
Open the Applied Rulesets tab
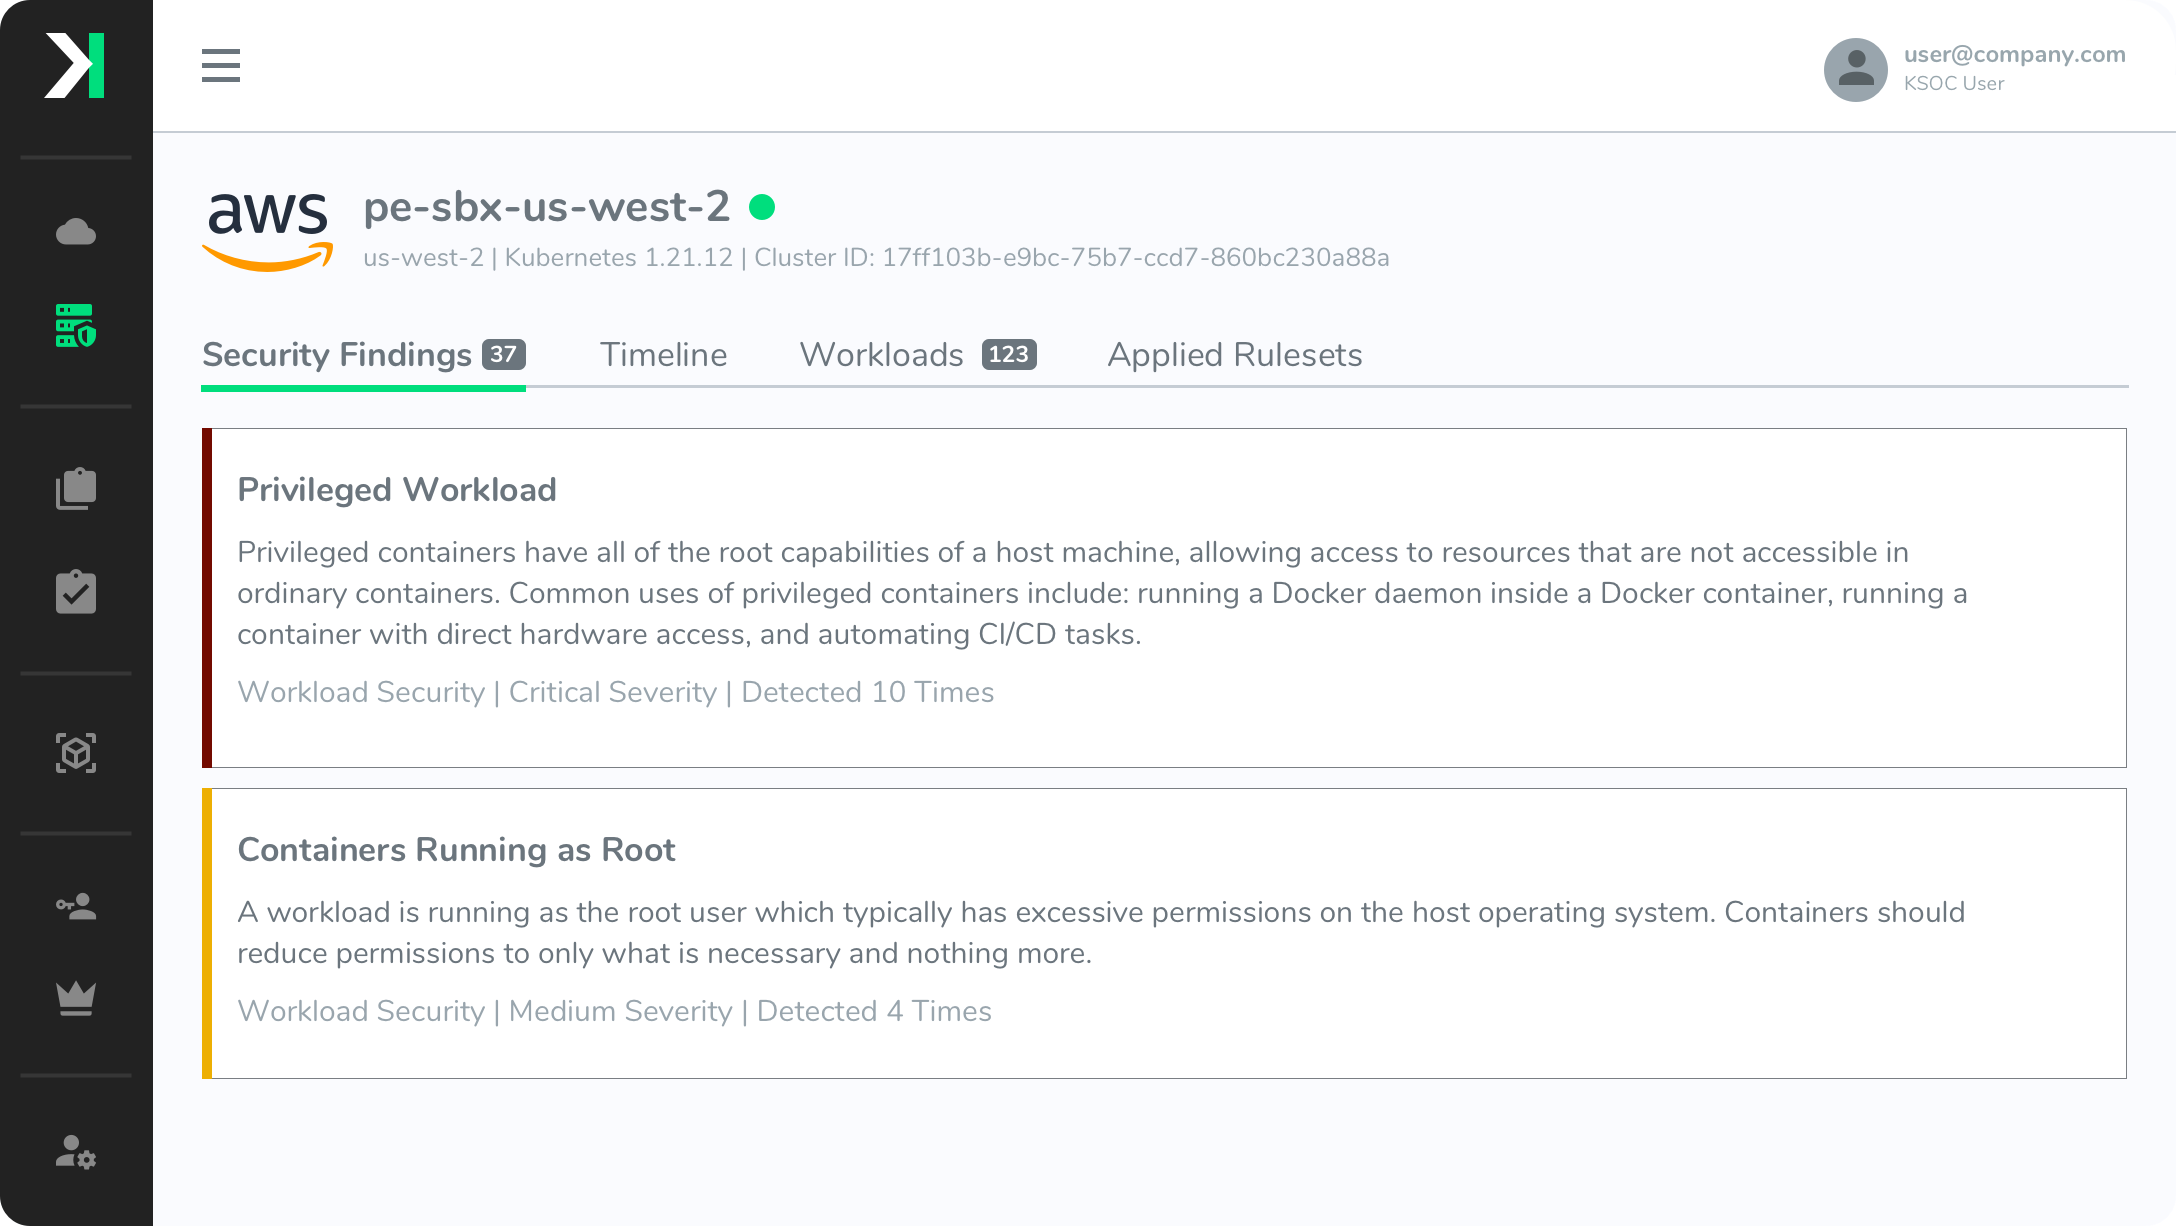(1235, 355)
